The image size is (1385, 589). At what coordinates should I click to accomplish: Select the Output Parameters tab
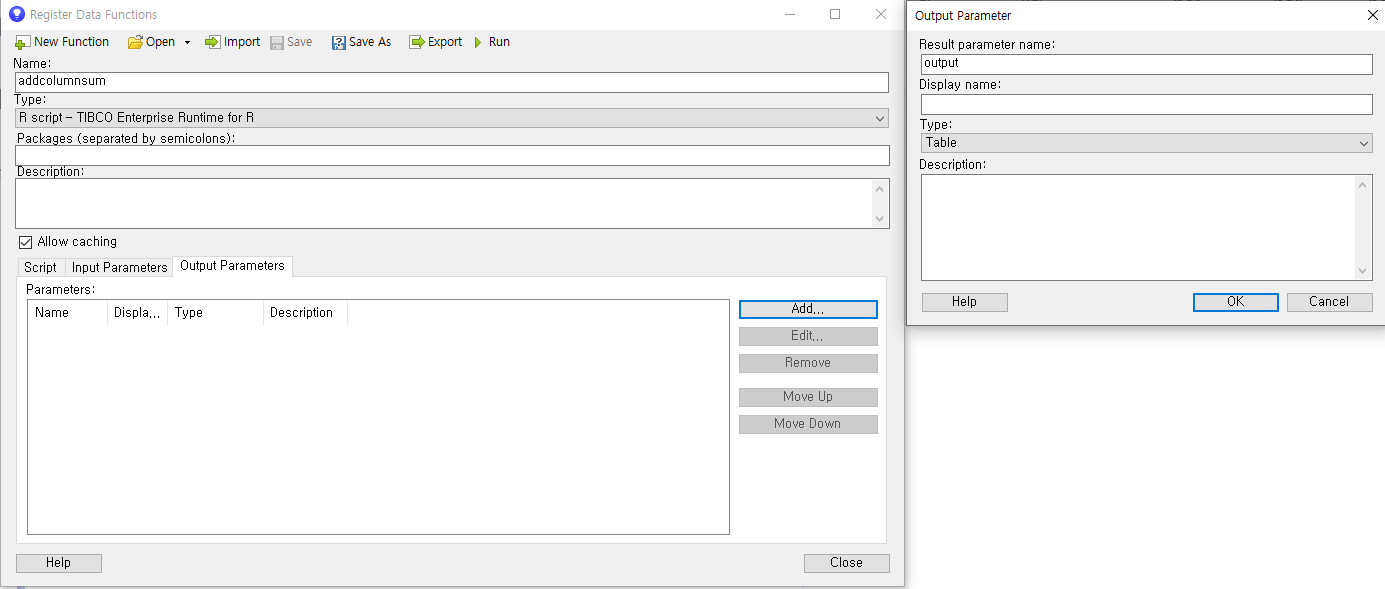(x=232, y=266)
